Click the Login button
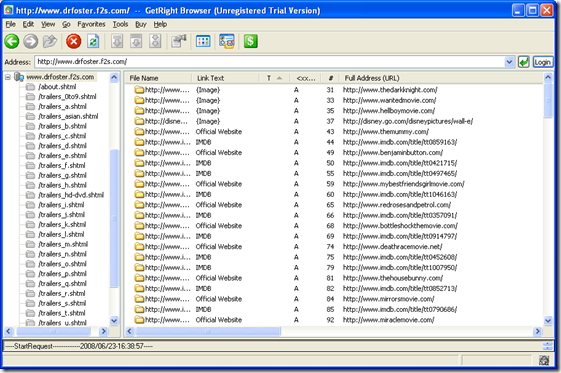The height and width of the screenshot is (373, 561). [x=542, y=62]
